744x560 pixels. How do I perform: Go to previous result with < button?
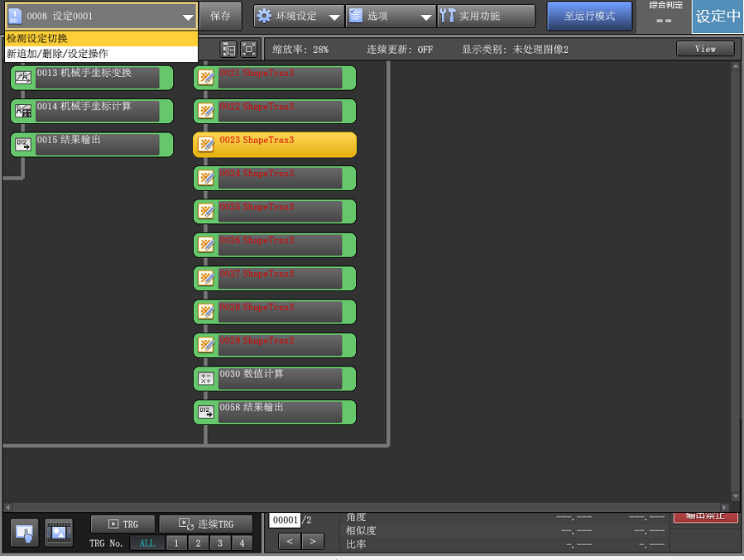tap(289, 541)
